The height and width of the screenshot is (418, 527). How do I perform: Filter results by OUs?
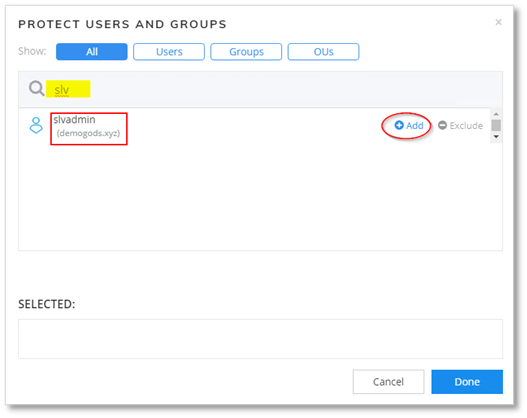click(x=323, y=52)
